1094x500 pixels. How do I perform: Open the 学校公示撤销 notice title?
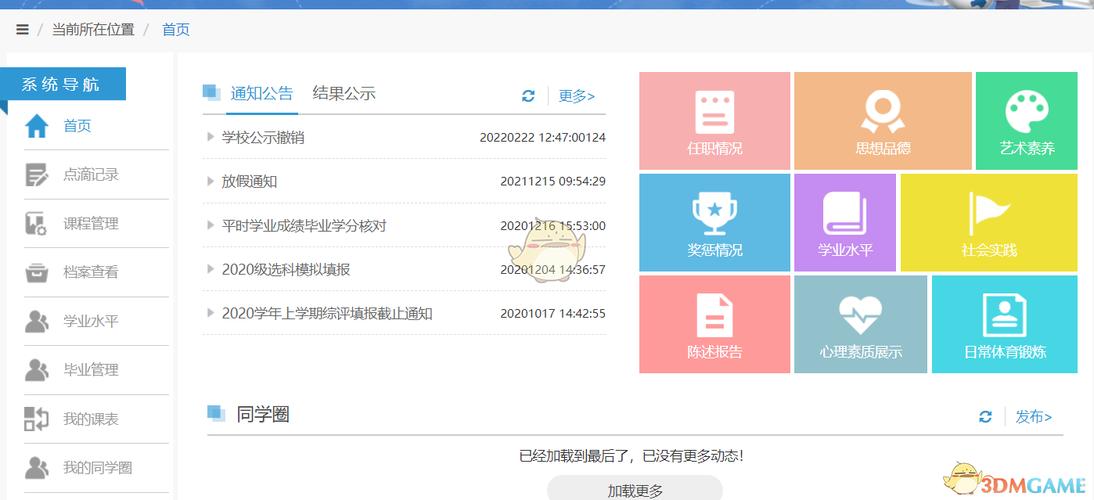click(263, 137)
